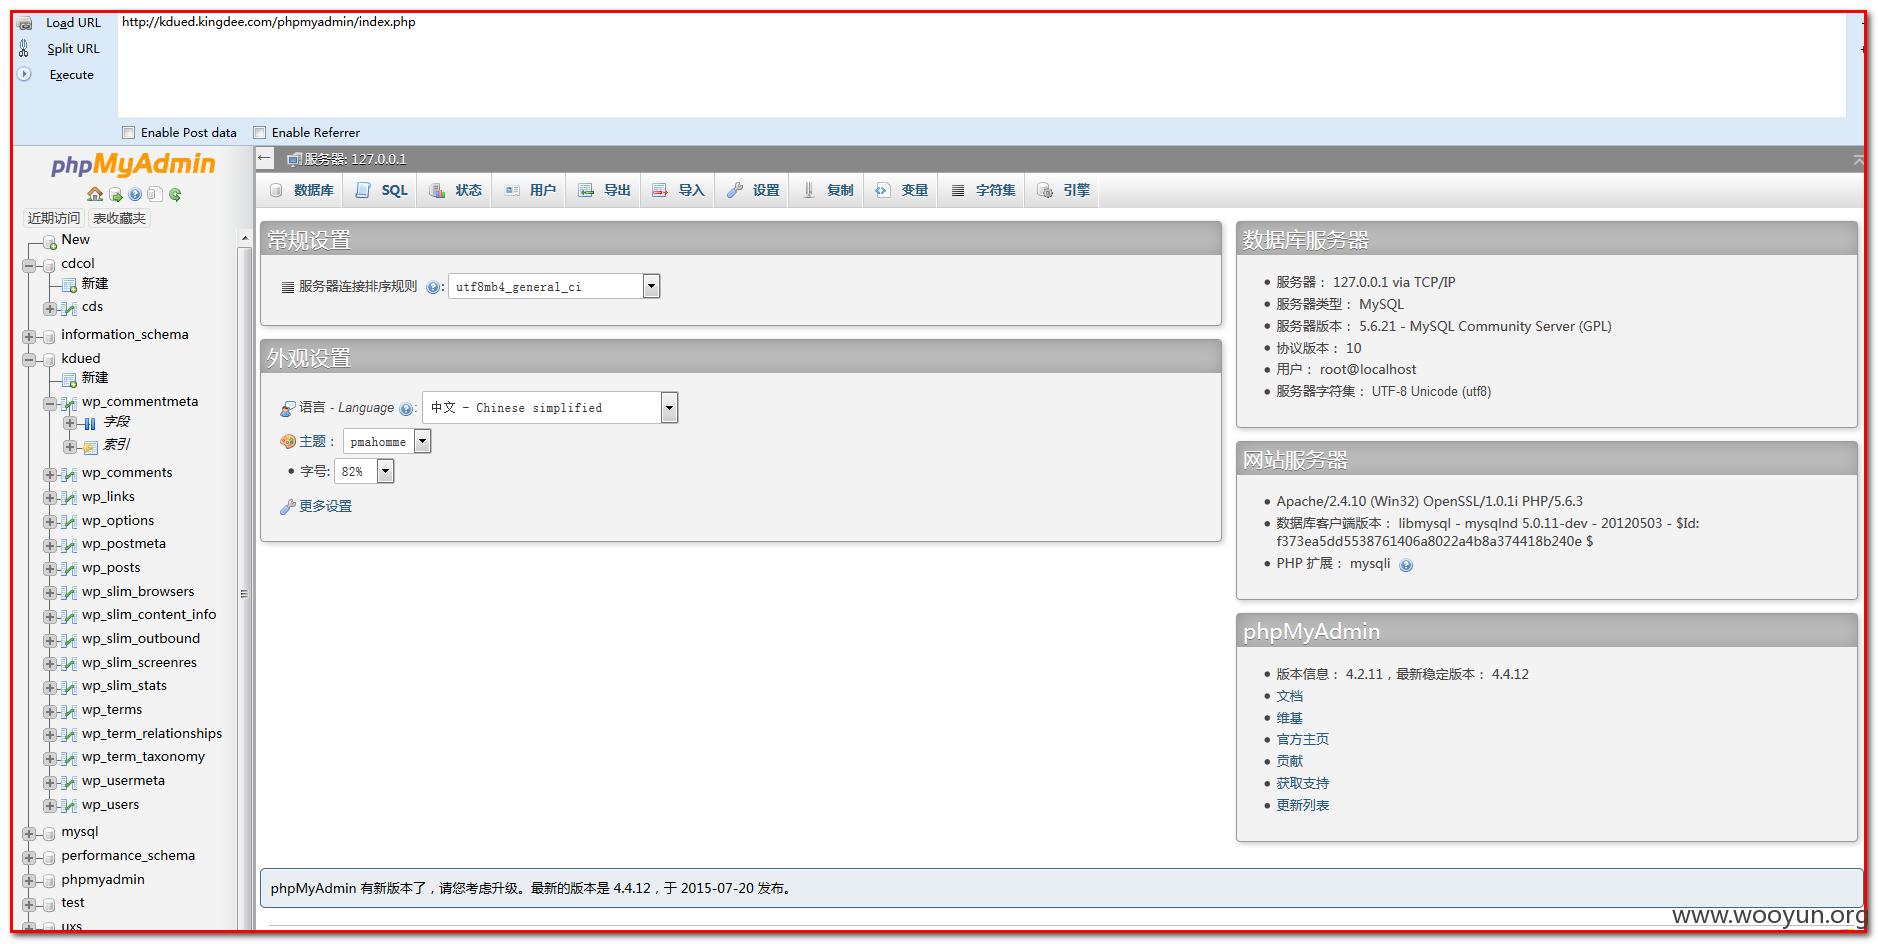Click the mysql database cylinder icon

coord(49,833)
